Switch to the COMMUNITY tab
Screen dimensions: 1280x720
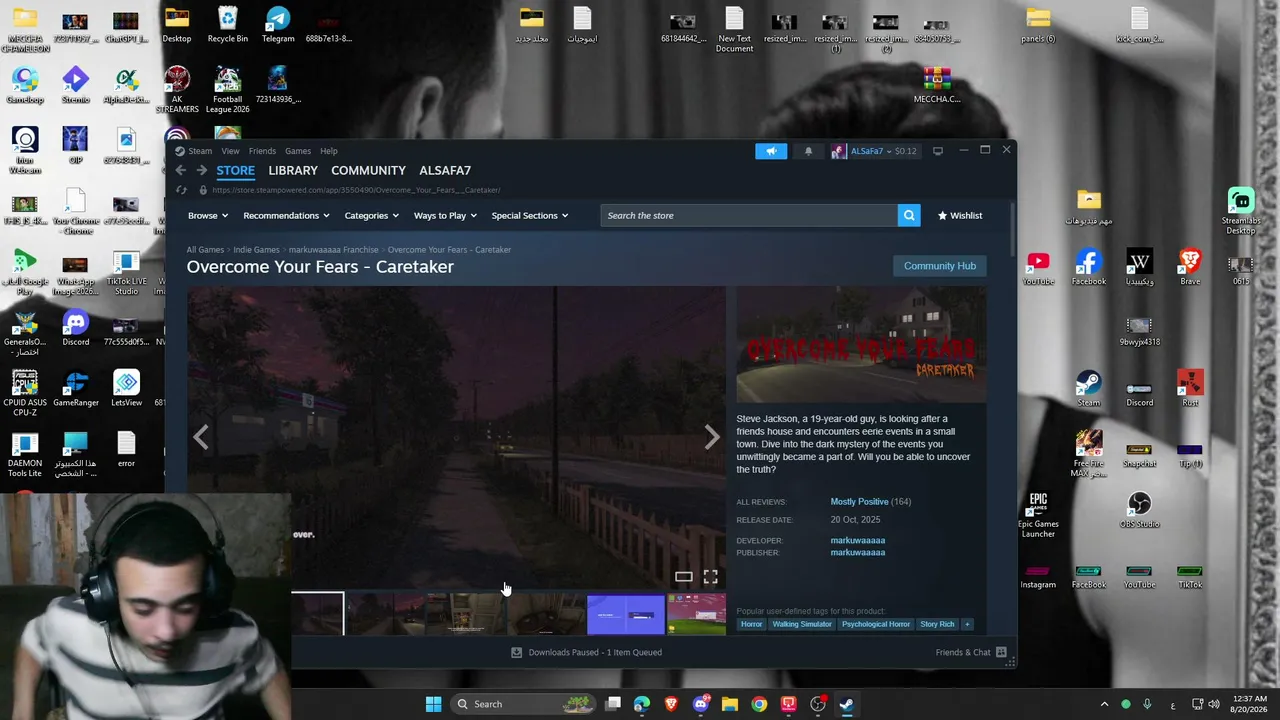pos(368,170)
